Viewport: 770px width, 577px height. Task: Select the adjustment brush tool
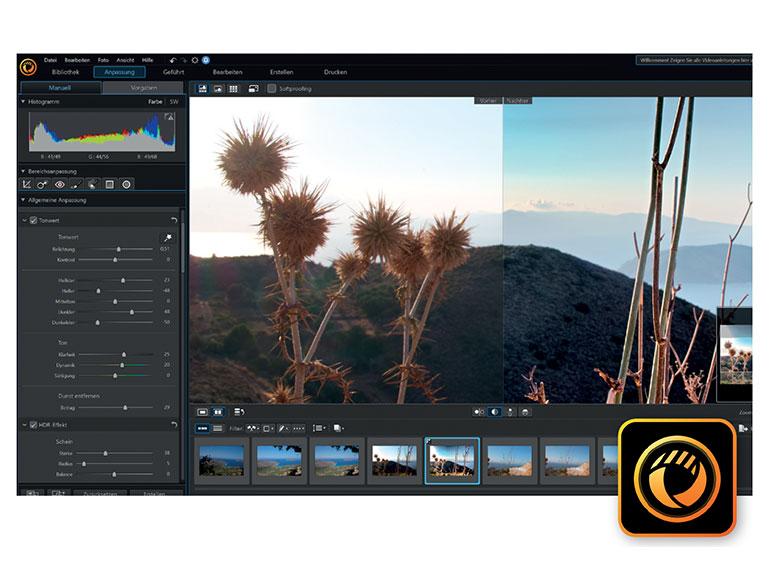click(x=76, y=184)
